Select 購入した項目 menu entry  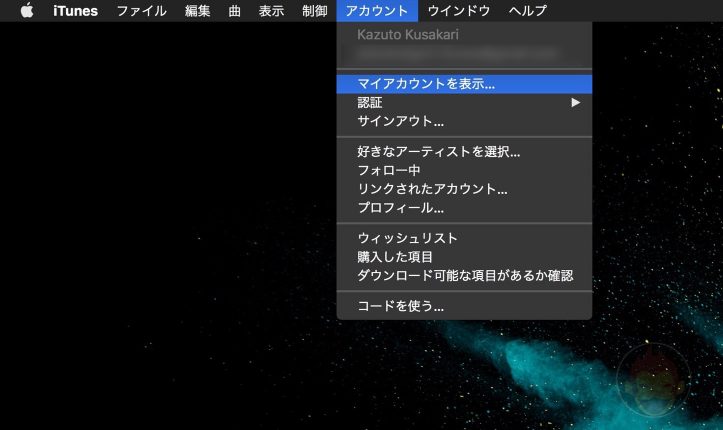pyautogui.click(x=464, y=257)
